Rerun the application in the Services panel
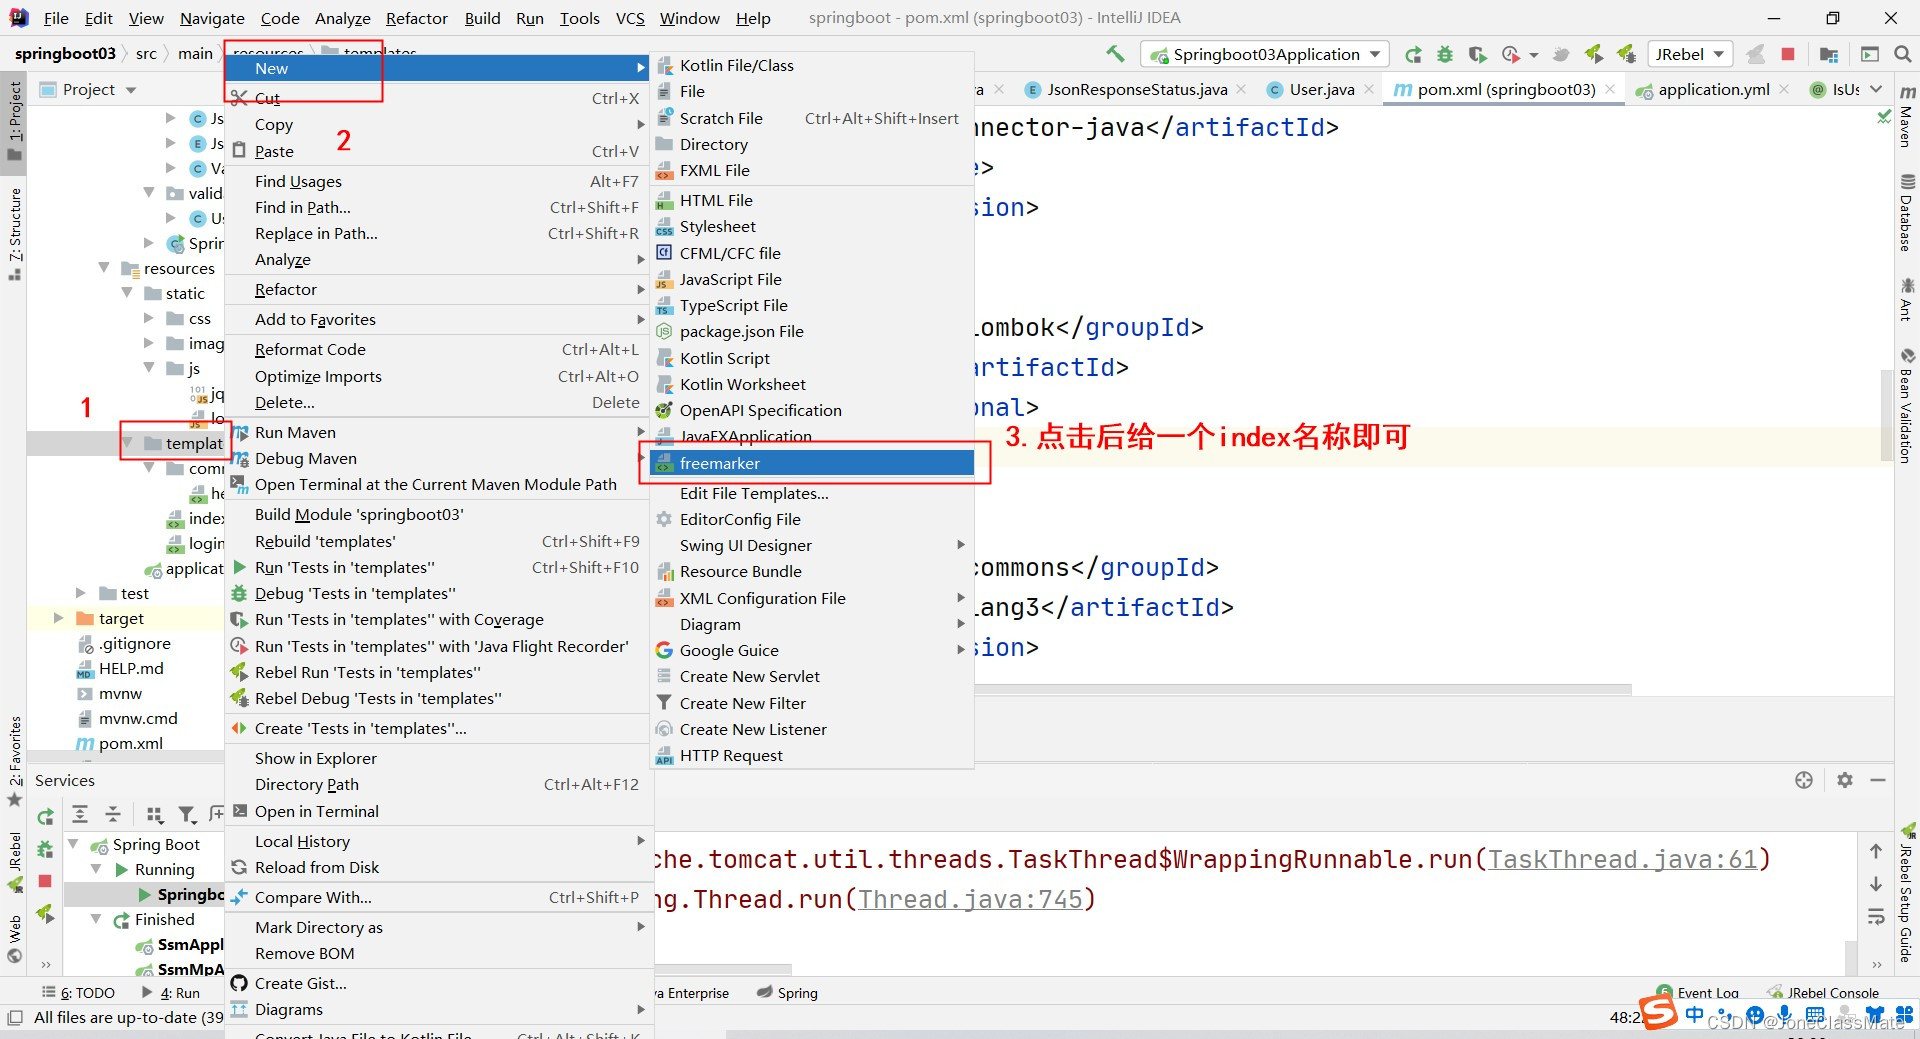 [x=46, y=816]
